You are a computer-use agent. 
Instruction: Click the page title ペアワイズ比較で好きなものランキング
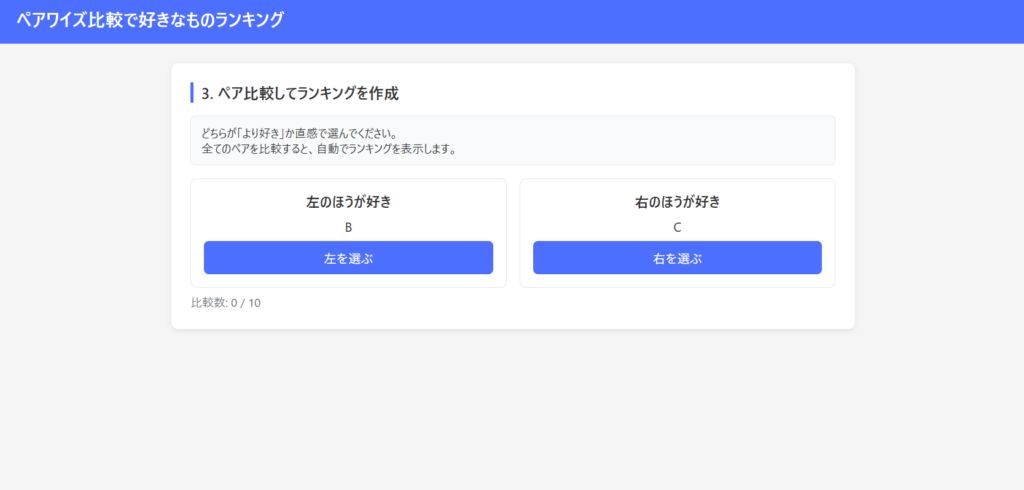150,20
